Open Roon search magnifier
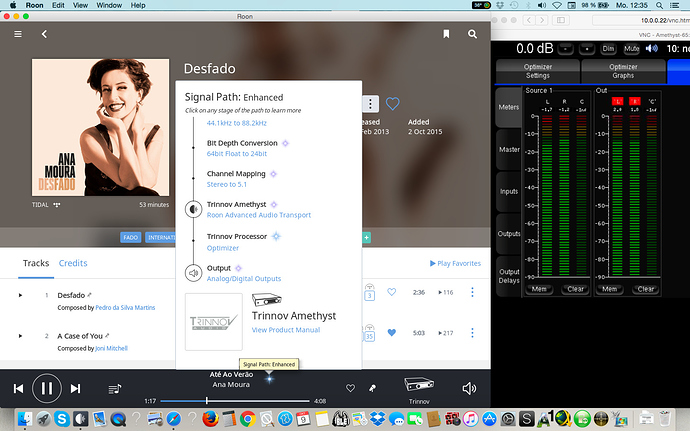 coord(472,34)
